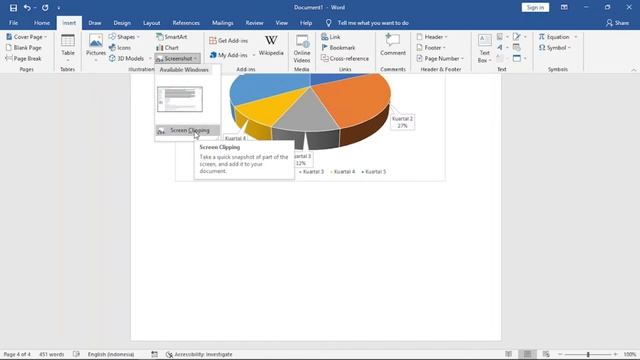Click the Kuartal 5 legend entry

373,172
